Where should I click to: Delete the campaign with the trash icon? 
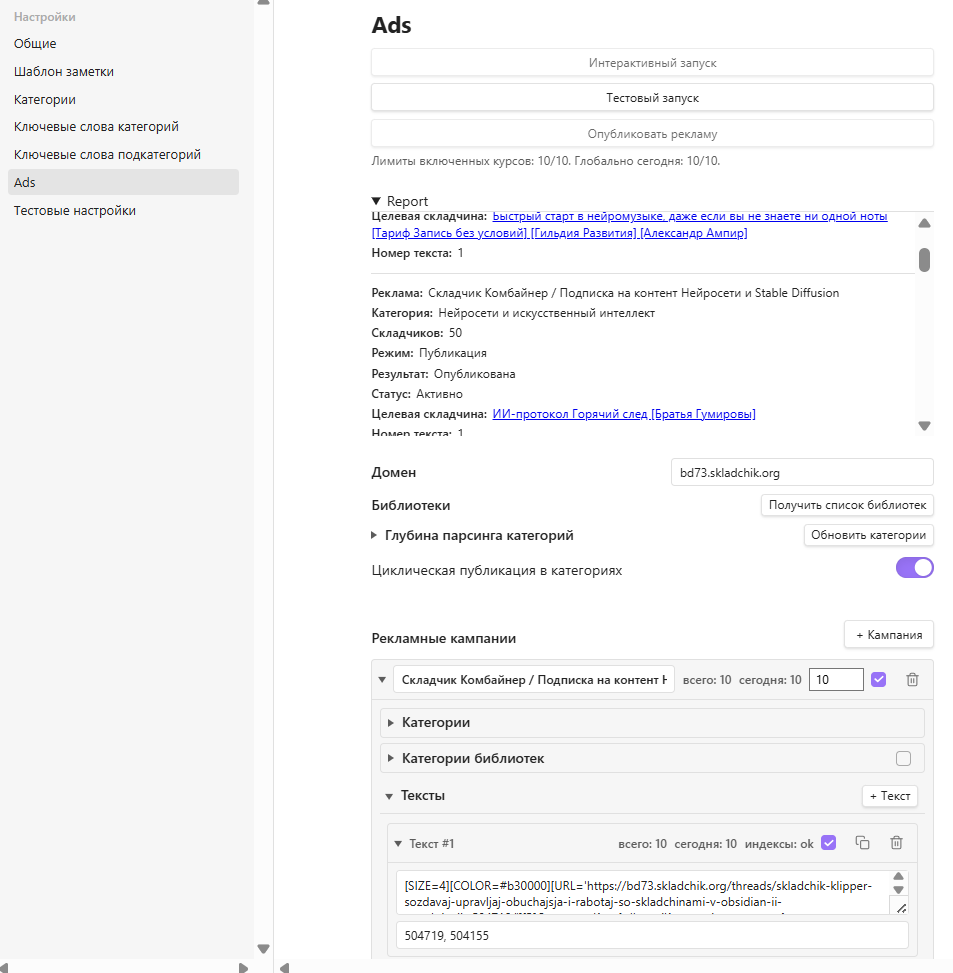(x=912, y=680)
